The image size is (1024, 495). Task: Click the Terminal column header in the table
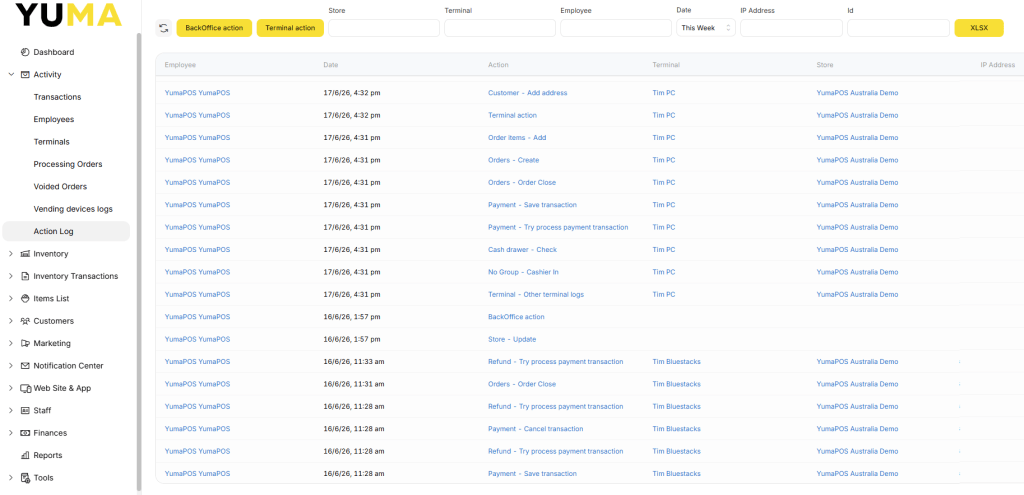[x=666, y=65]
